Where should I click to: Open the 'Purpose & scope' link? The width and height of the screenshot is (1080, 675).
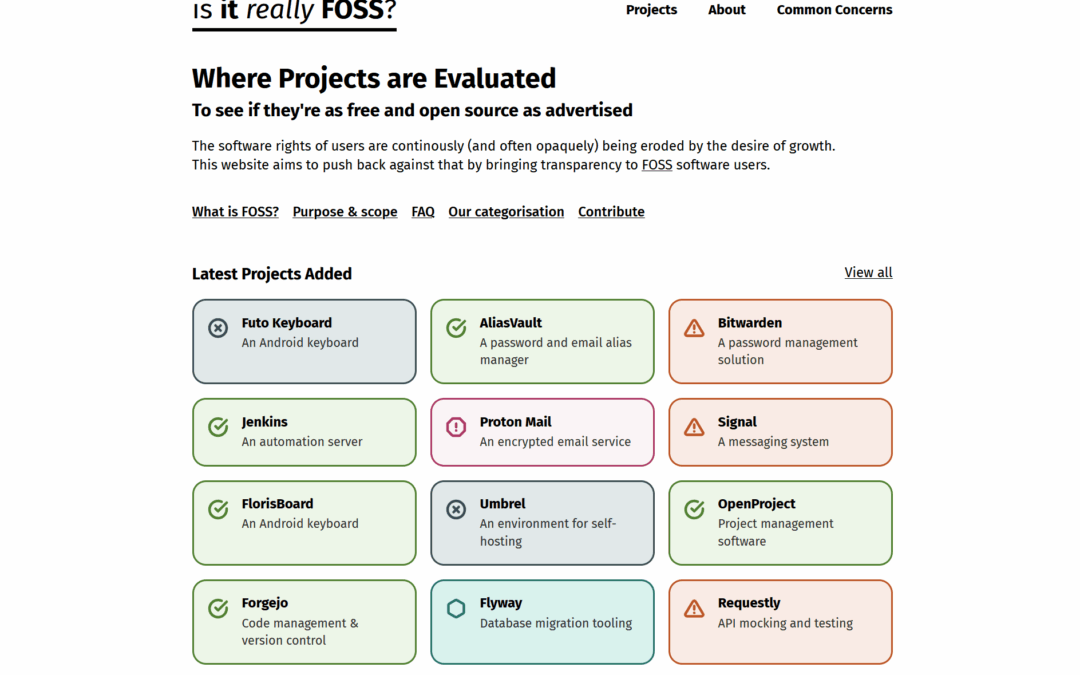(344, 211)
